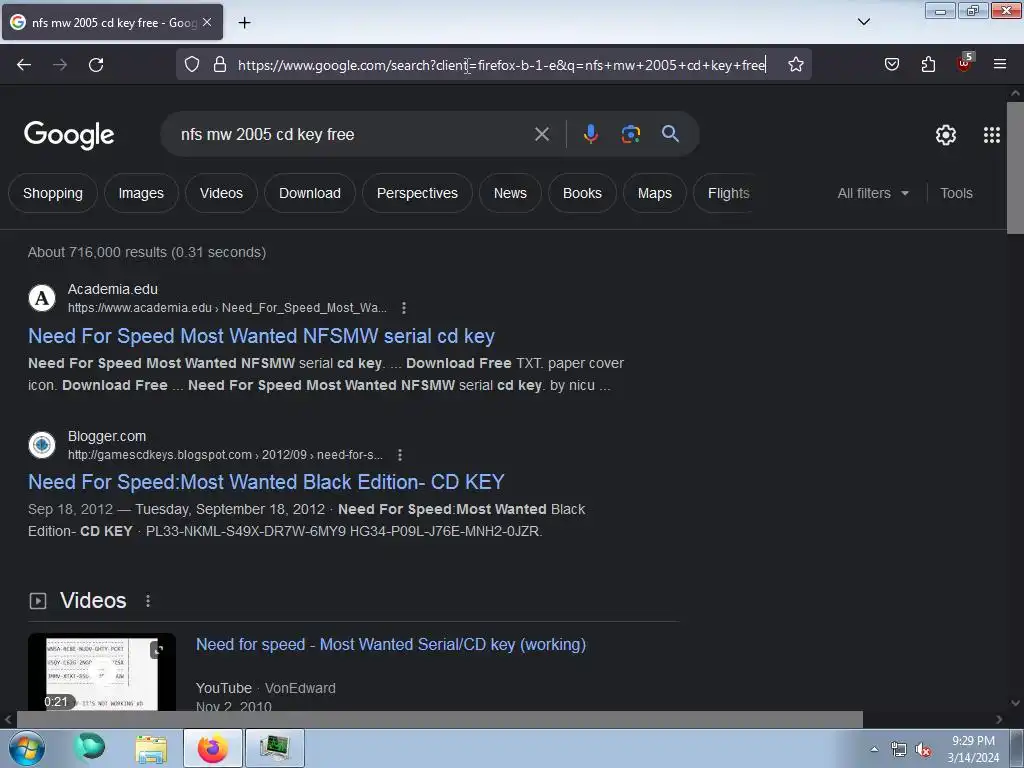Open the teal app in taskbar
1024x768 pixels.
click(x=90, y=747)
